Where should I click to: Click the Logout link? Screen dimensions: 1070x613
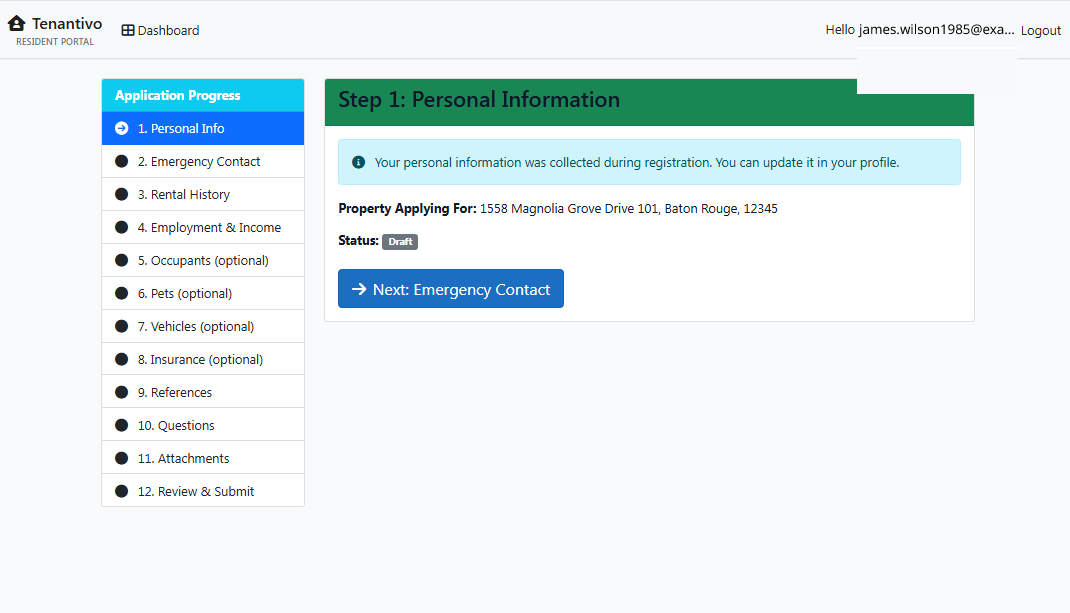[x=1041, y=30]
